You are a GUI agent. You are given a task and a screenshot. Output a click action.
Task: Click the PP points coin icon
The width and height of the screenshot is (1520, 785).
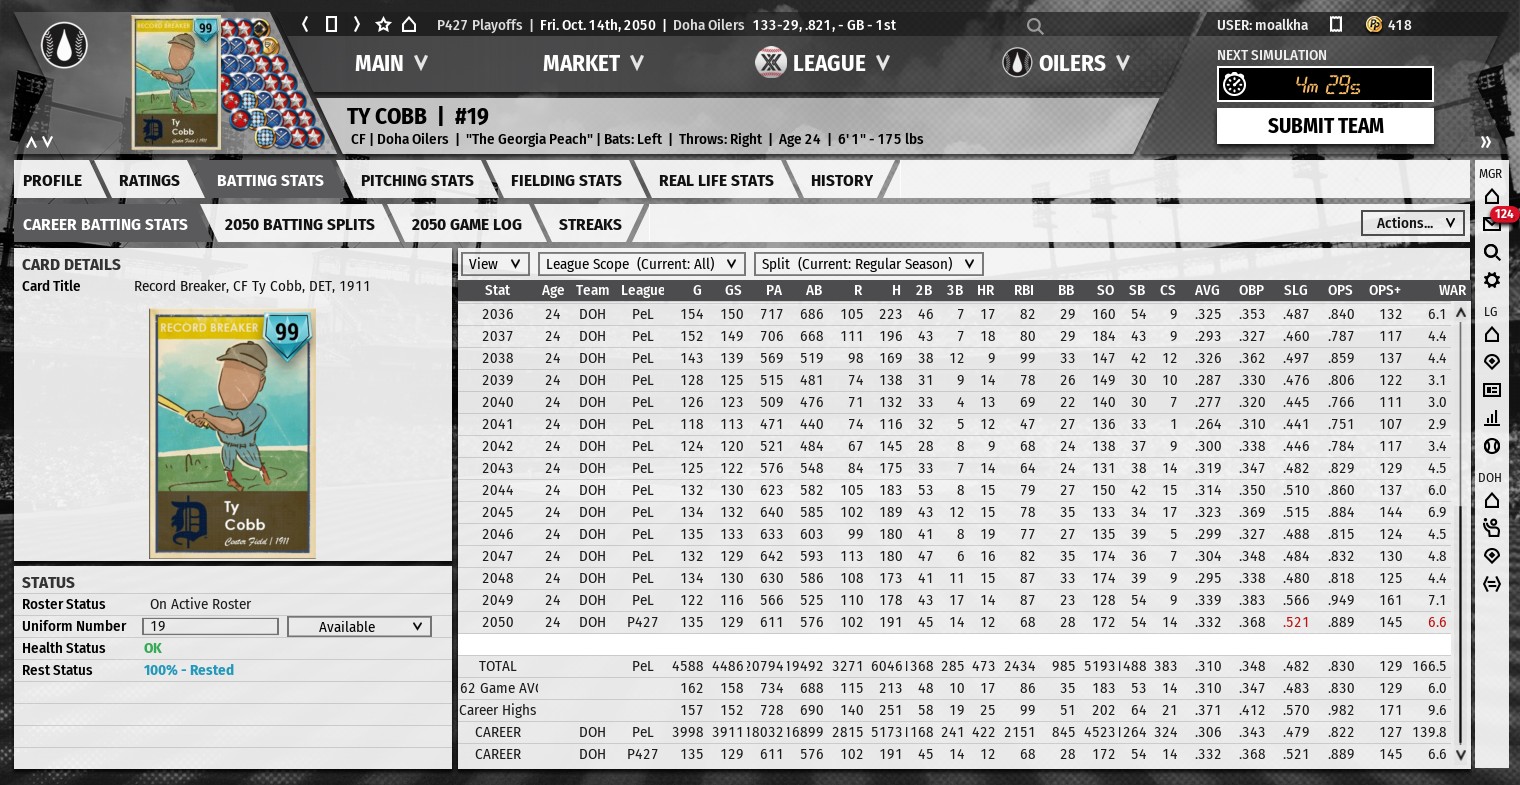tap(1374, 25)
